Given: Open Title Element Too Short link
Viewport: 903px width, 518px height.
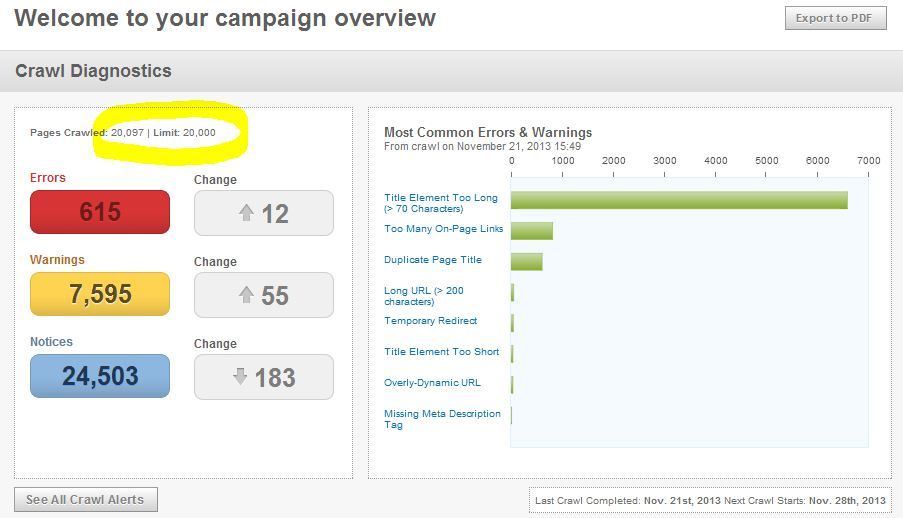Looking at the screenshot, I should click(441, 352).
